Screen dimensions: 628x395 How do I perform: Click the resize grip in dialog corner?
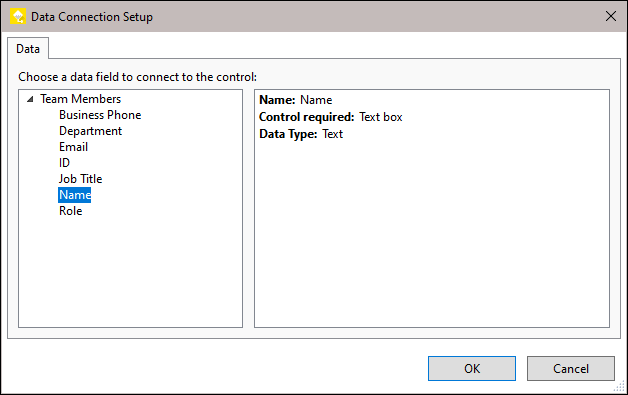[x=620, y=387]
